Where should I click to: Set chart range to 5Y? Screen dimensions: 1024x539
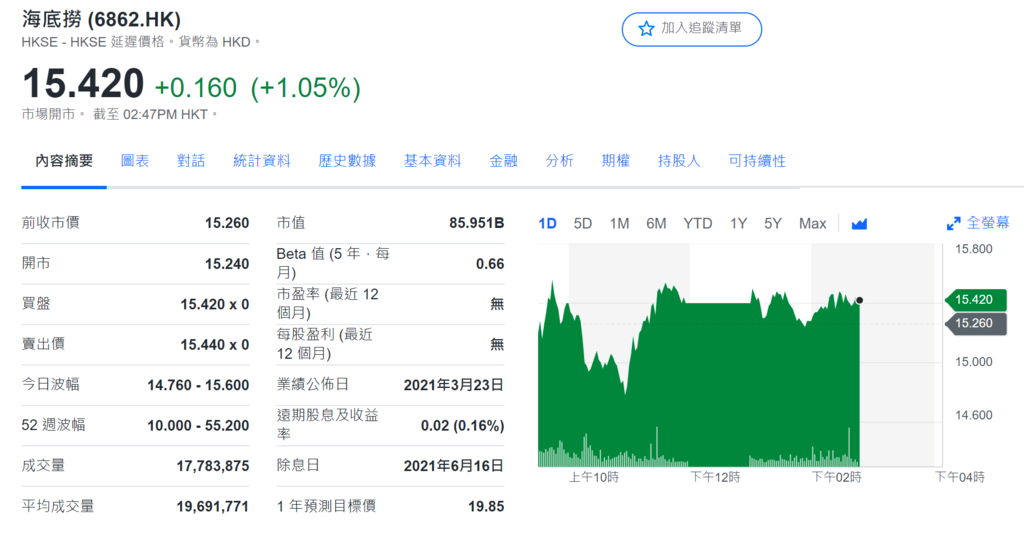[x=773, y=224]
